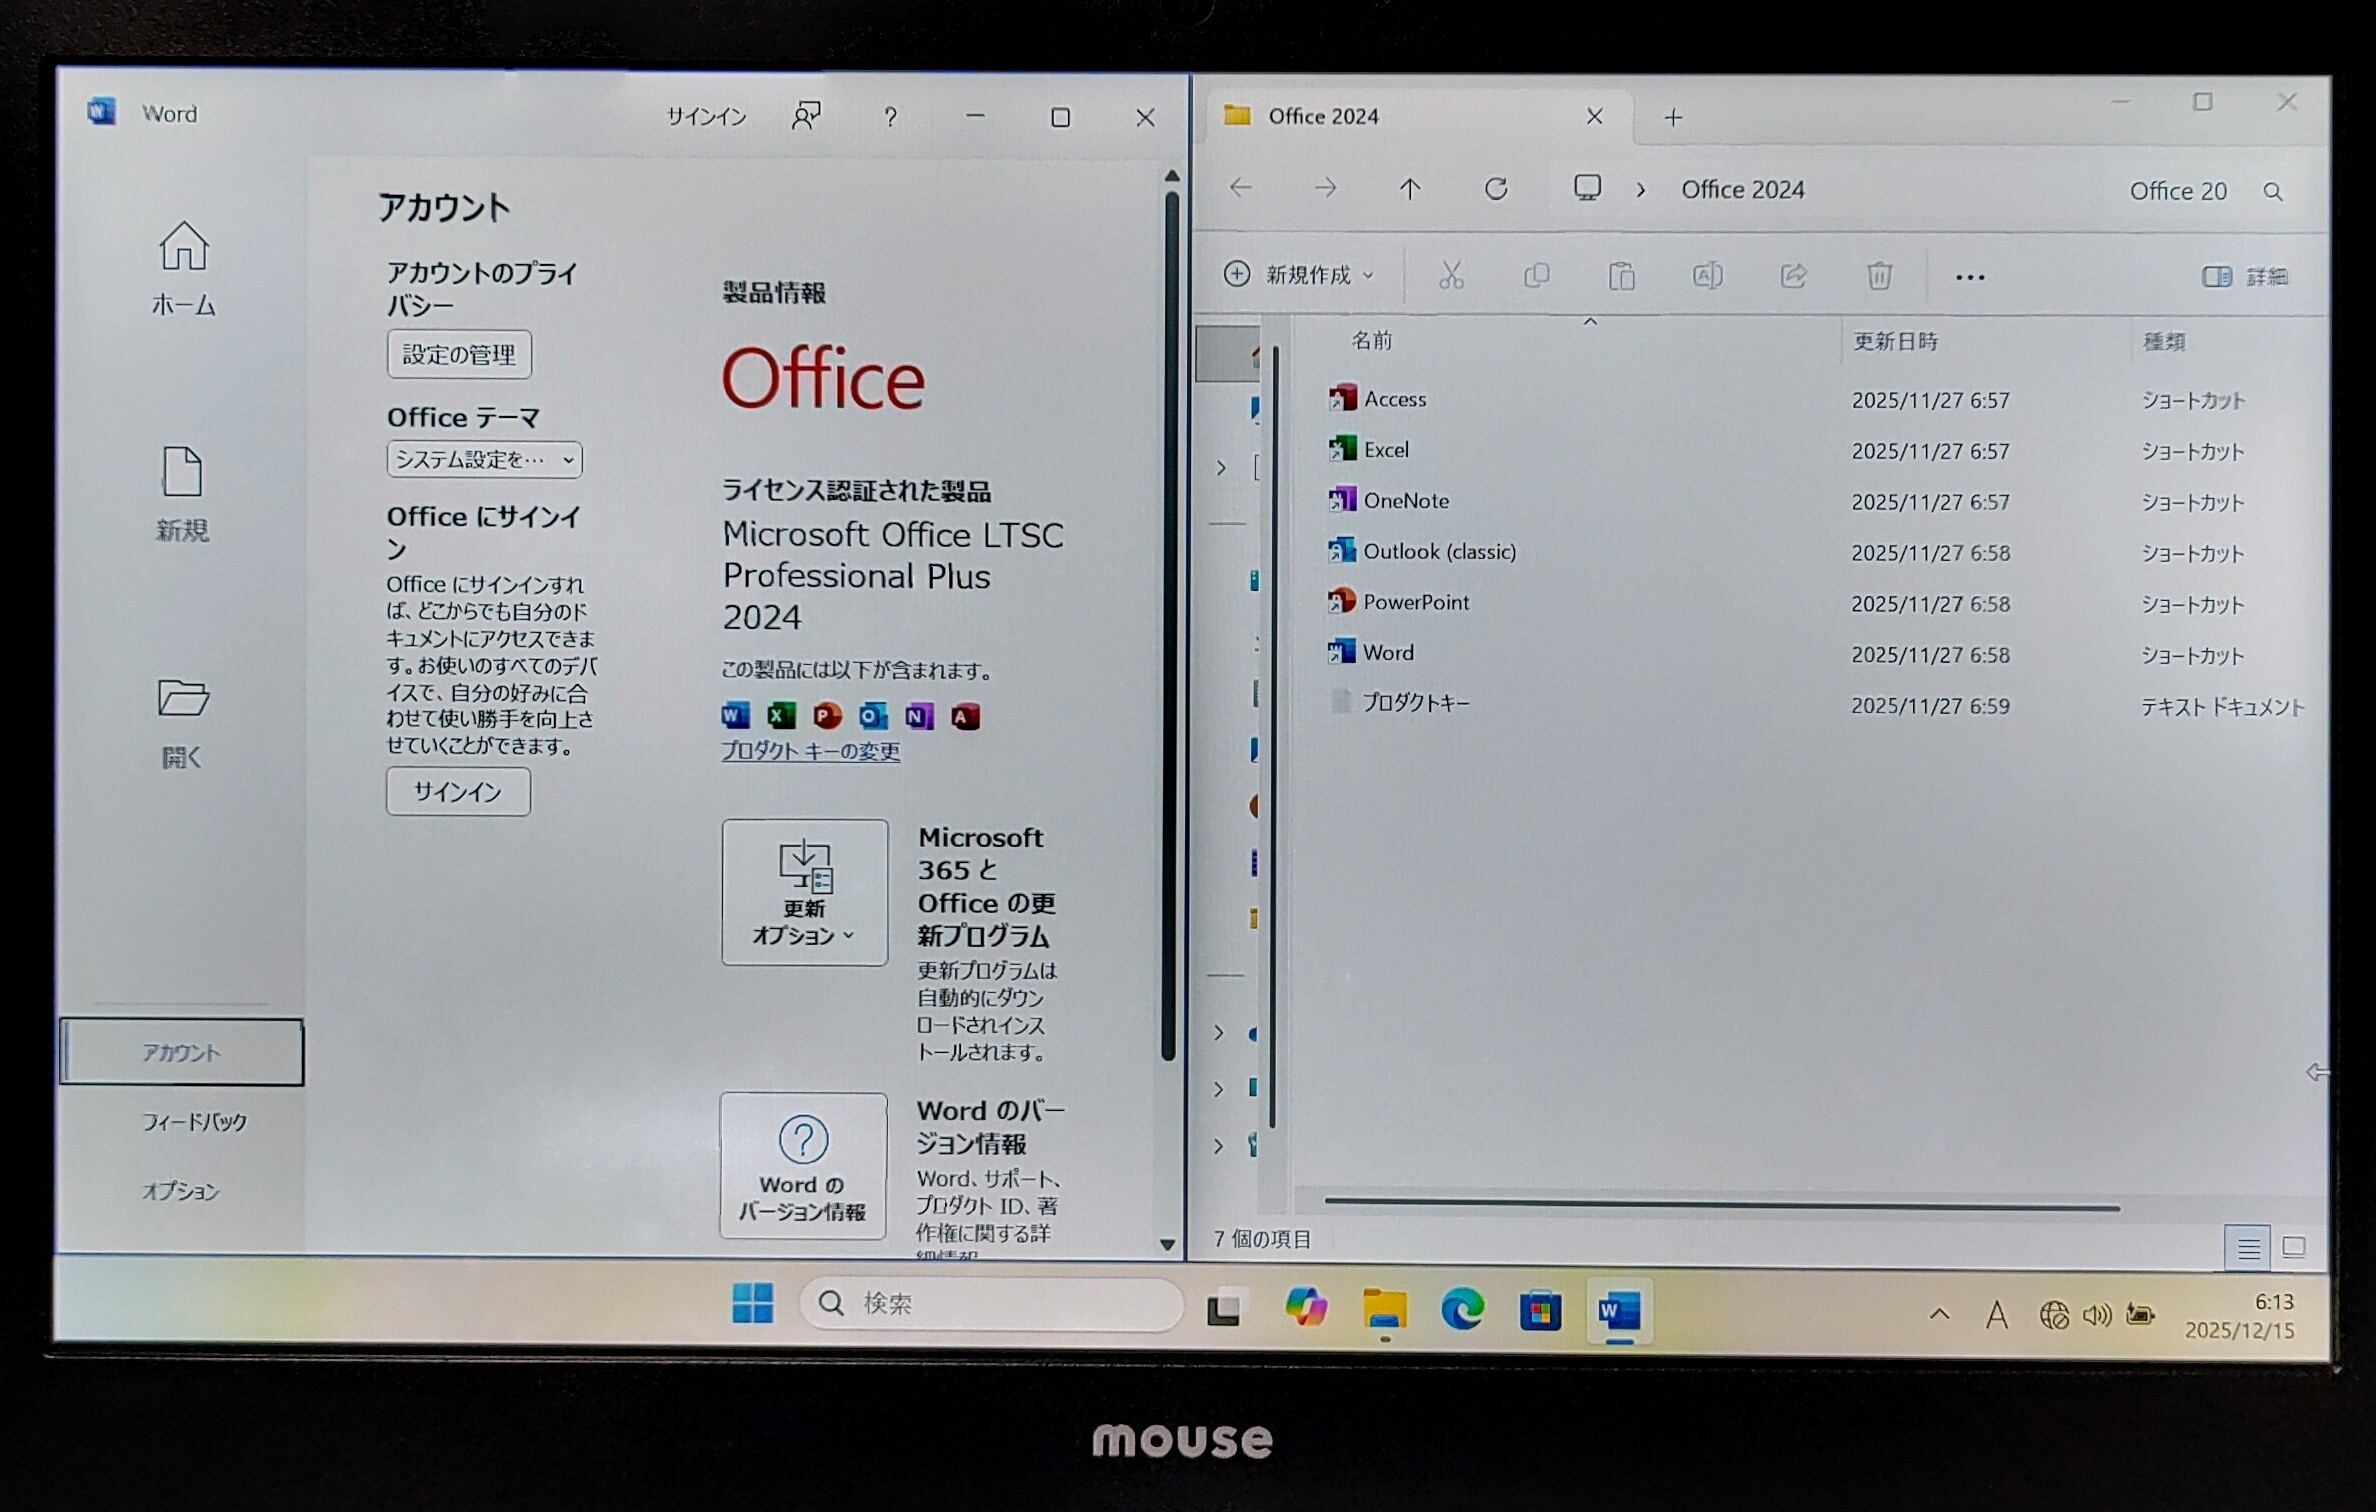Click the Up arrow navigation icon
The width and height of the screenshot is (2376, 1512).
[x=1409, y=189]
